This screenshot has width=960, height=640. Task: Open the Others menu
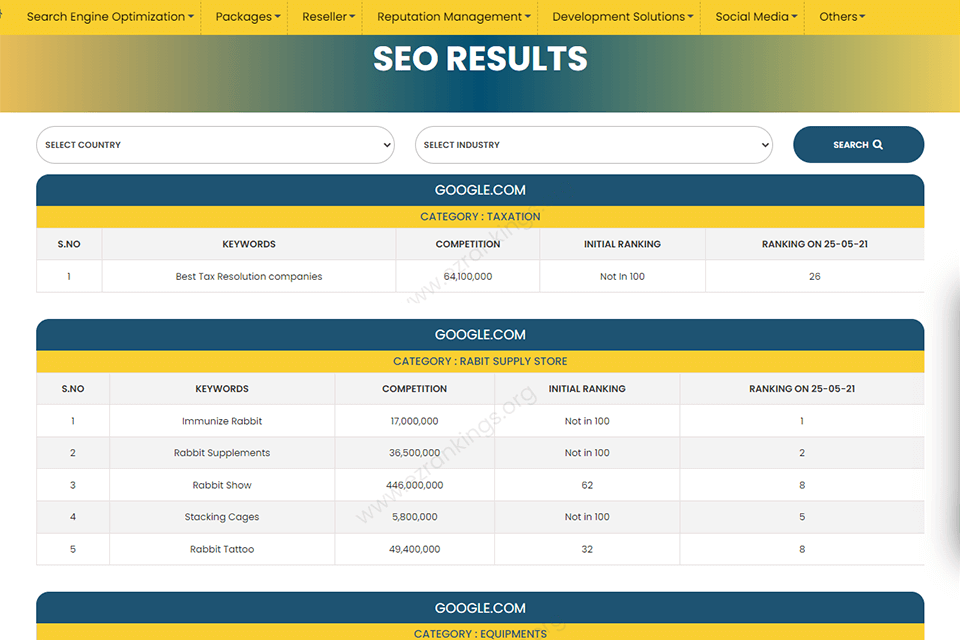(x=842, y=17)
